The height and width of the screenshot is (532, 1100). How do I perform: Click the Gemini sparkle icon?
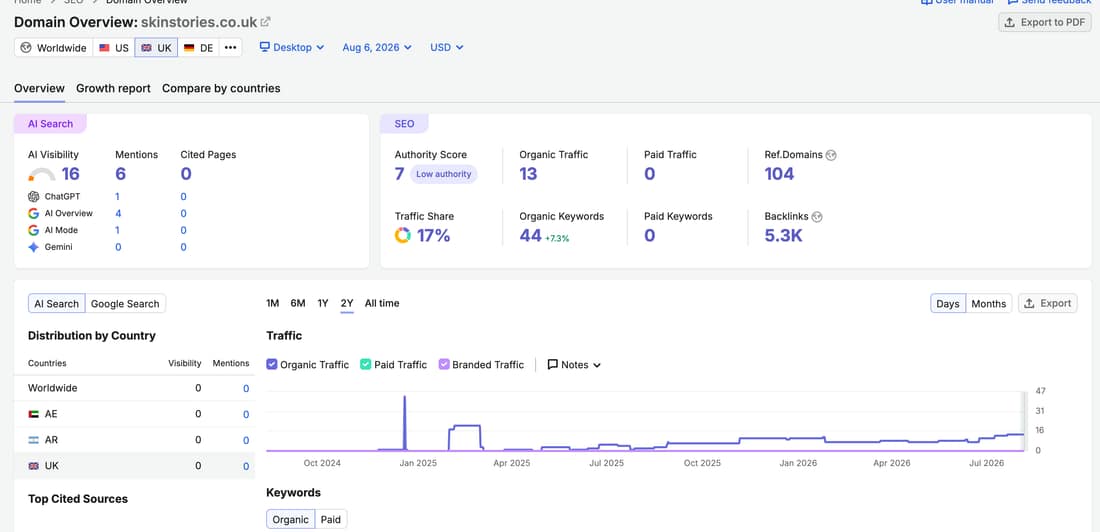coord(34,247)
